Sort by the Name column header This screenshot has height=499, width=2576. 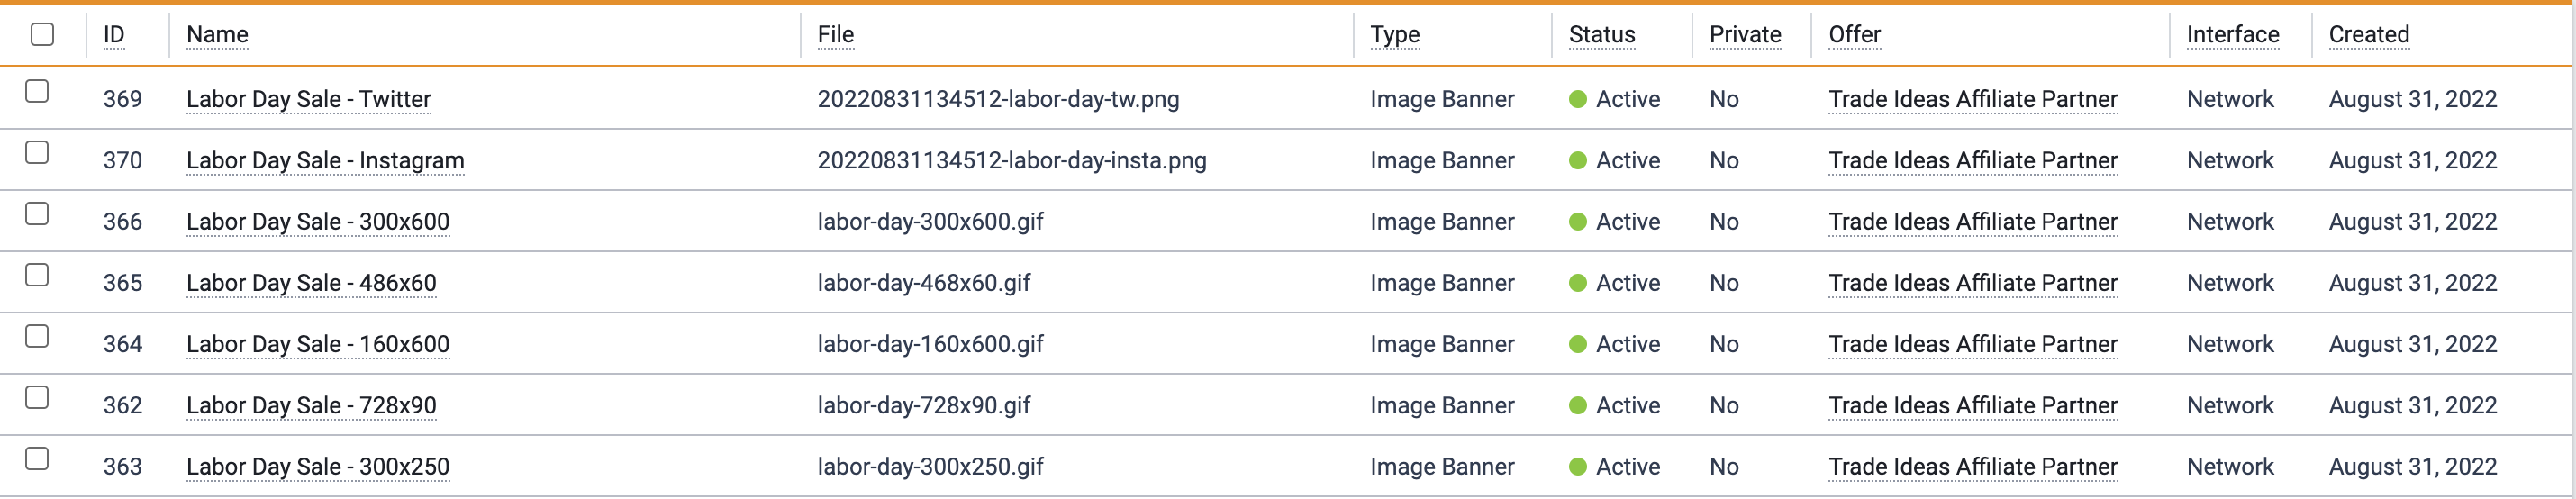pos(217,35)
